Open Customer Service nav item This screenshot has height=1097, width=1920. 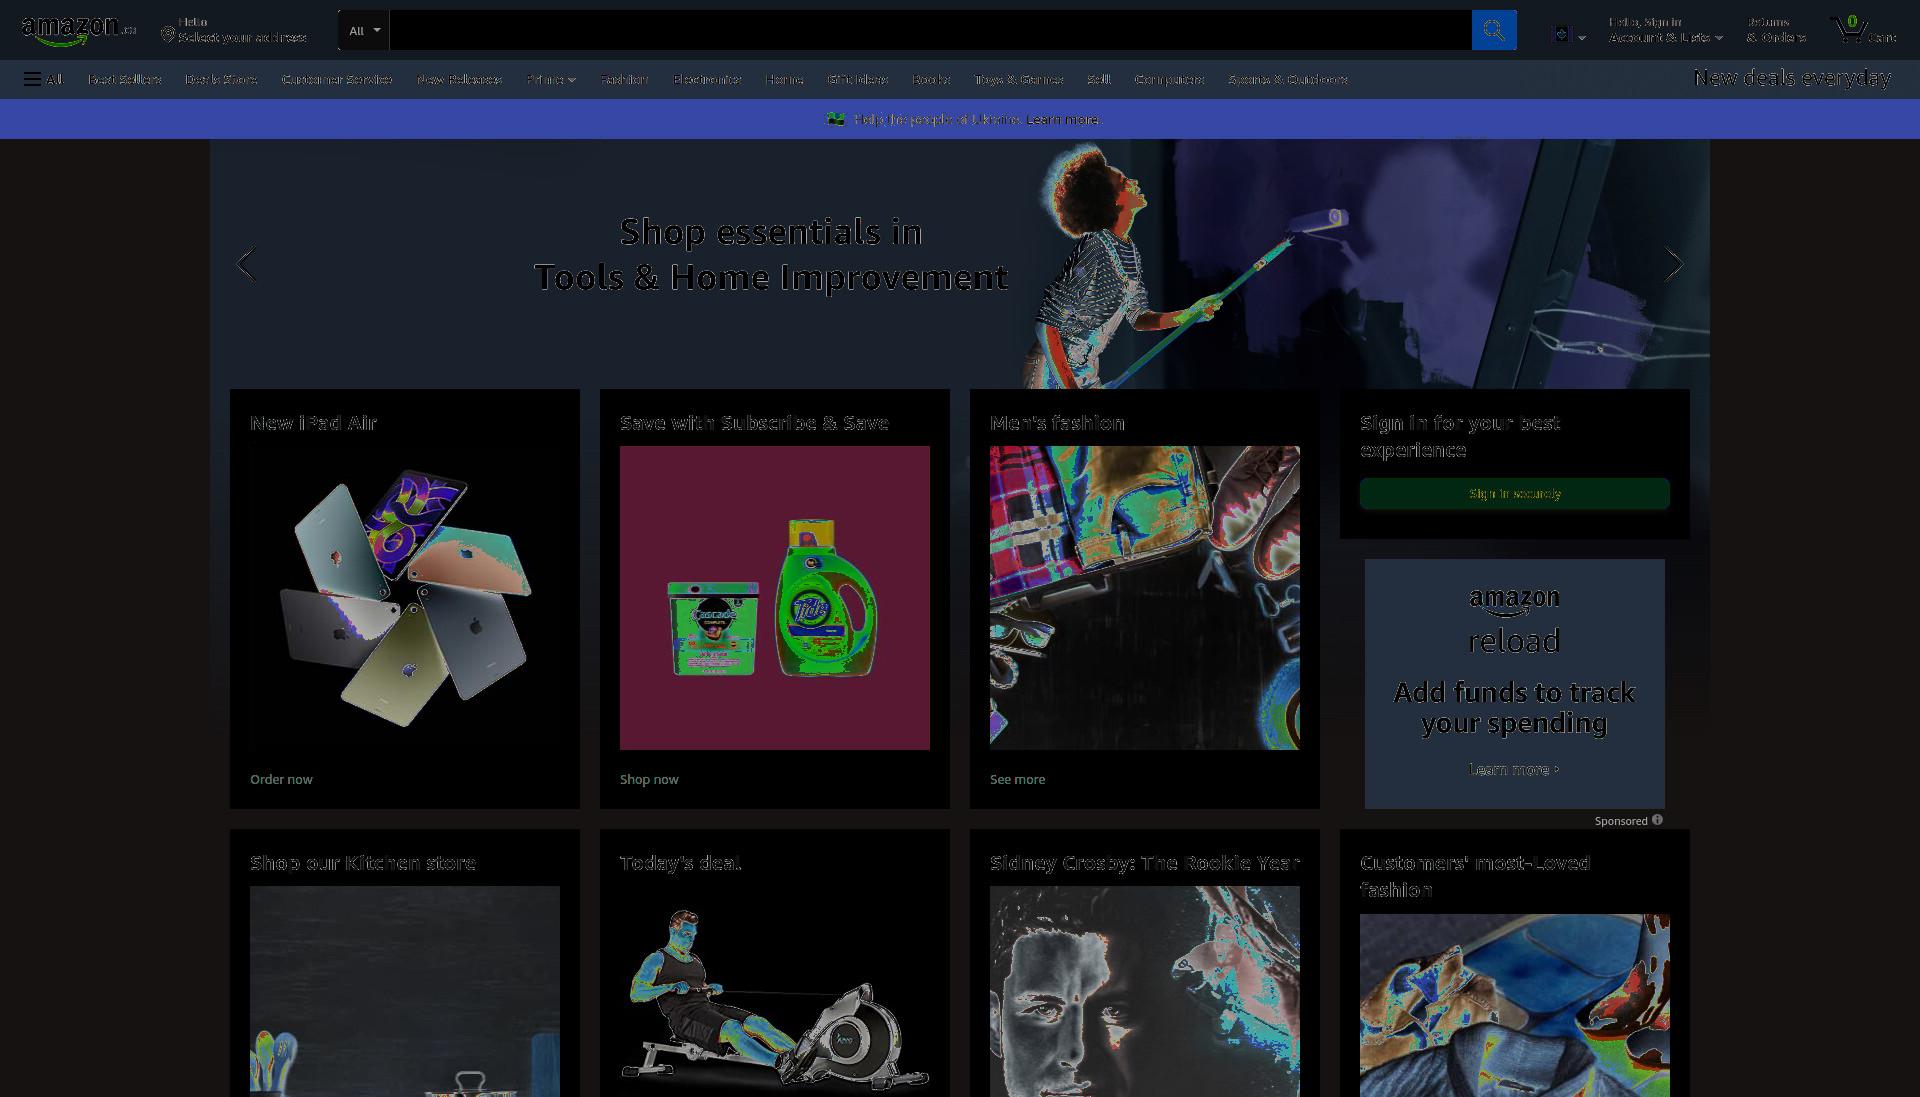(x=337, y=79)
